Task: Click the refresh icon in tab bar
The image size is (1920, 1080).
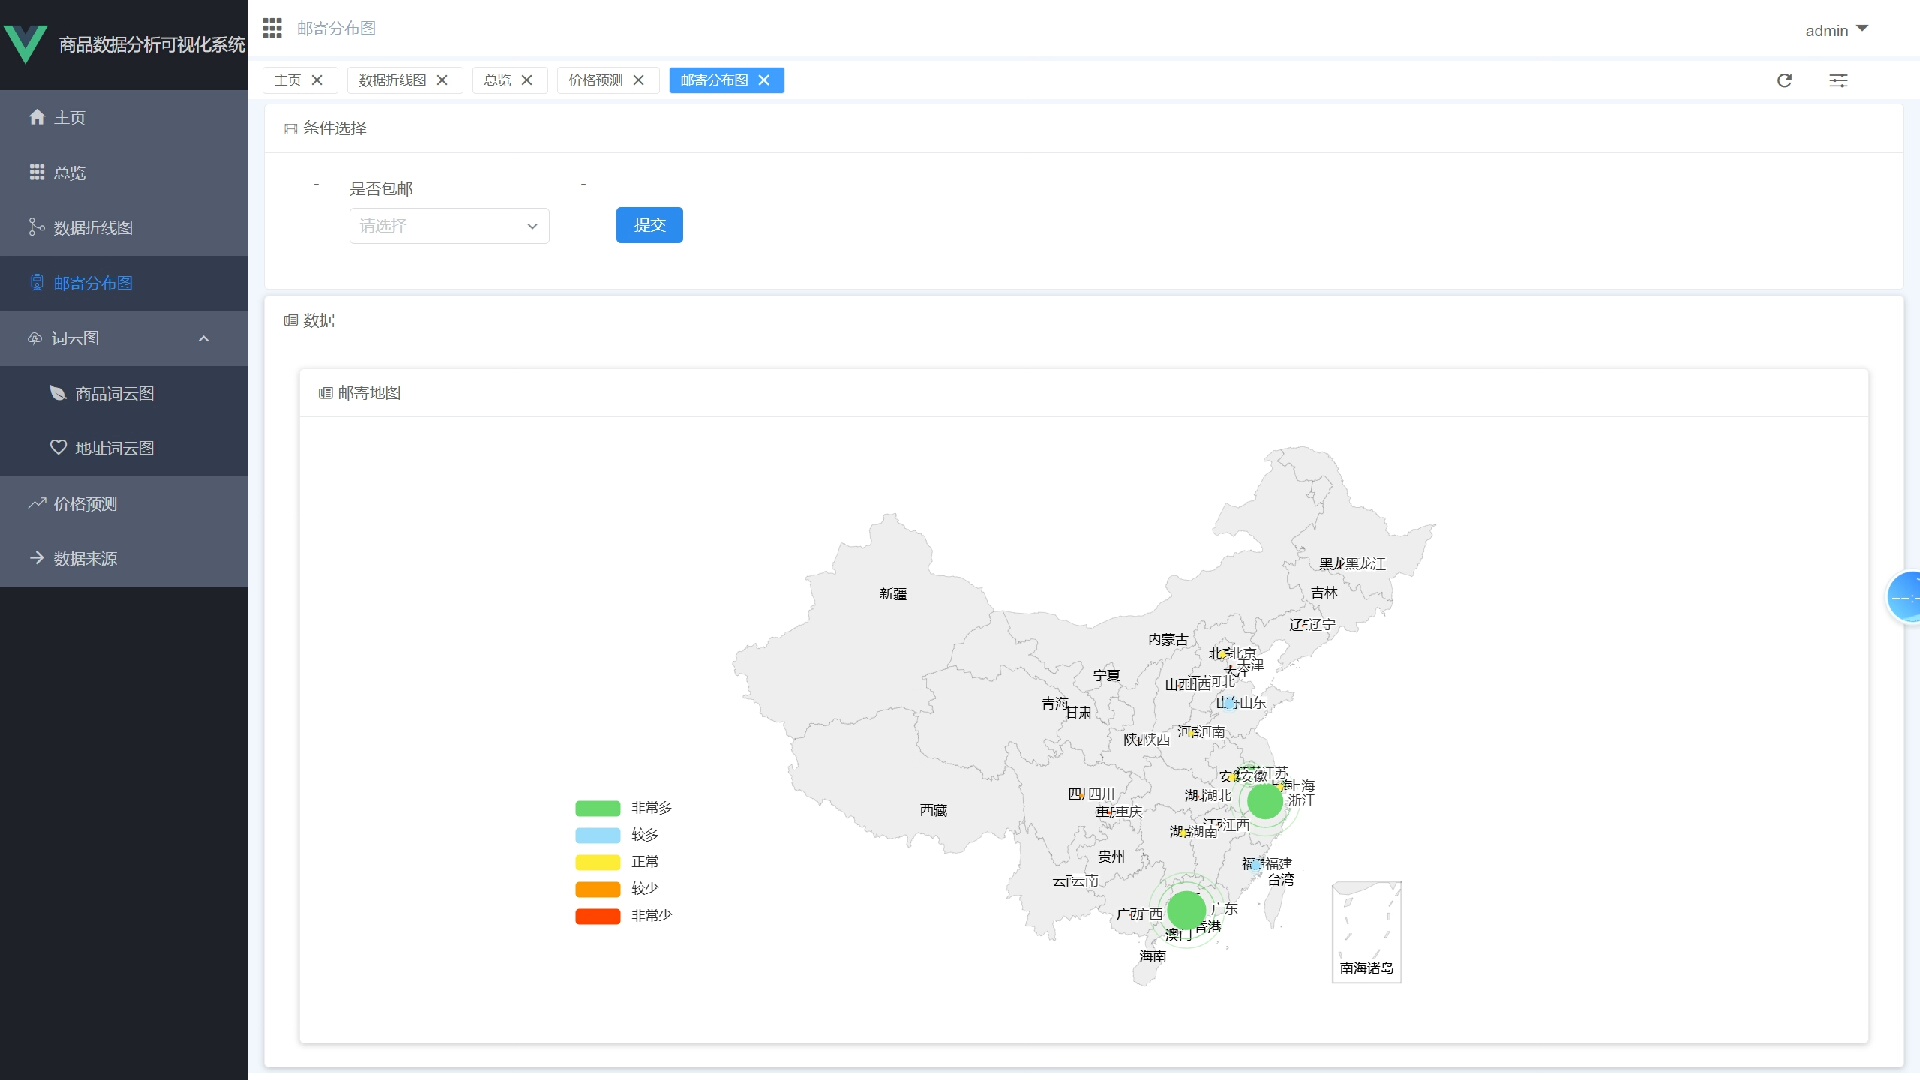Action: (1784, 80)
